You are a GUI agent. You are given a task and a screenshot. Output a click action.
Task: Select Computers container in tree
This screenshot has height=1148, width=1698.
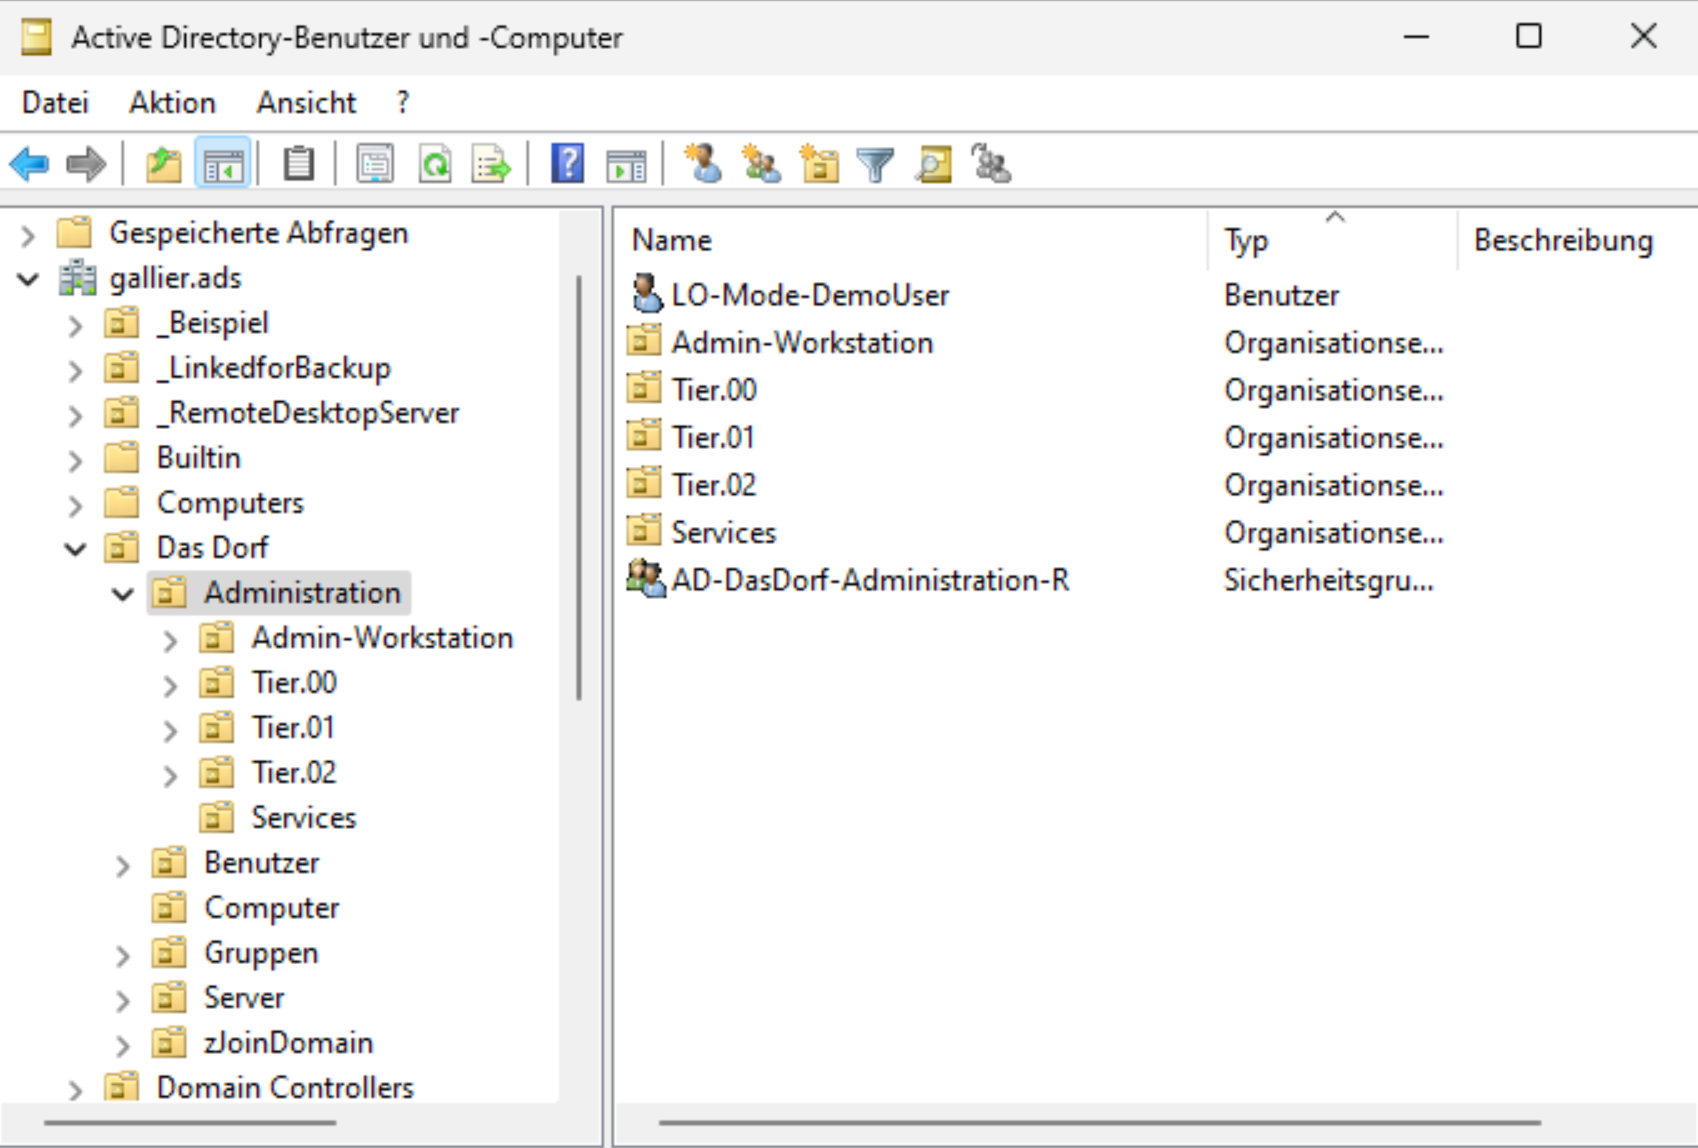coord(230,502)
